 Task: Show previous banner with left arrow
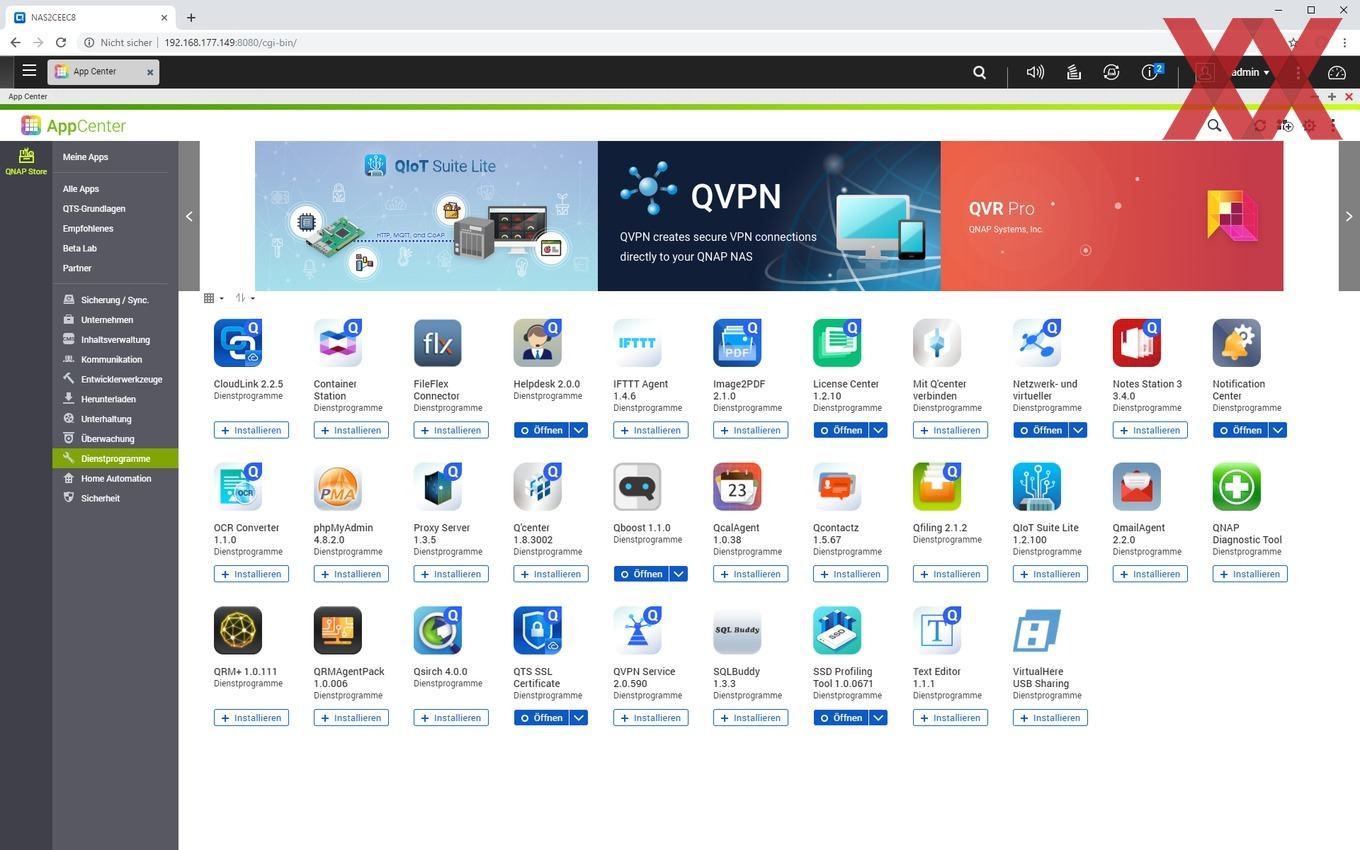[189, 216]
